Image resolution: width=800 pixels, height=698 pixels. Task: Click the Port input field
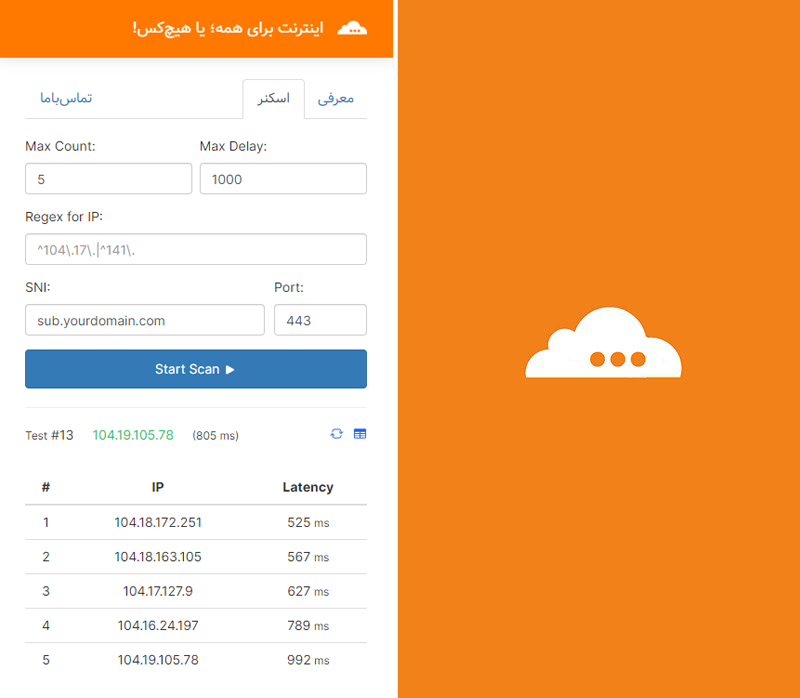320,320
